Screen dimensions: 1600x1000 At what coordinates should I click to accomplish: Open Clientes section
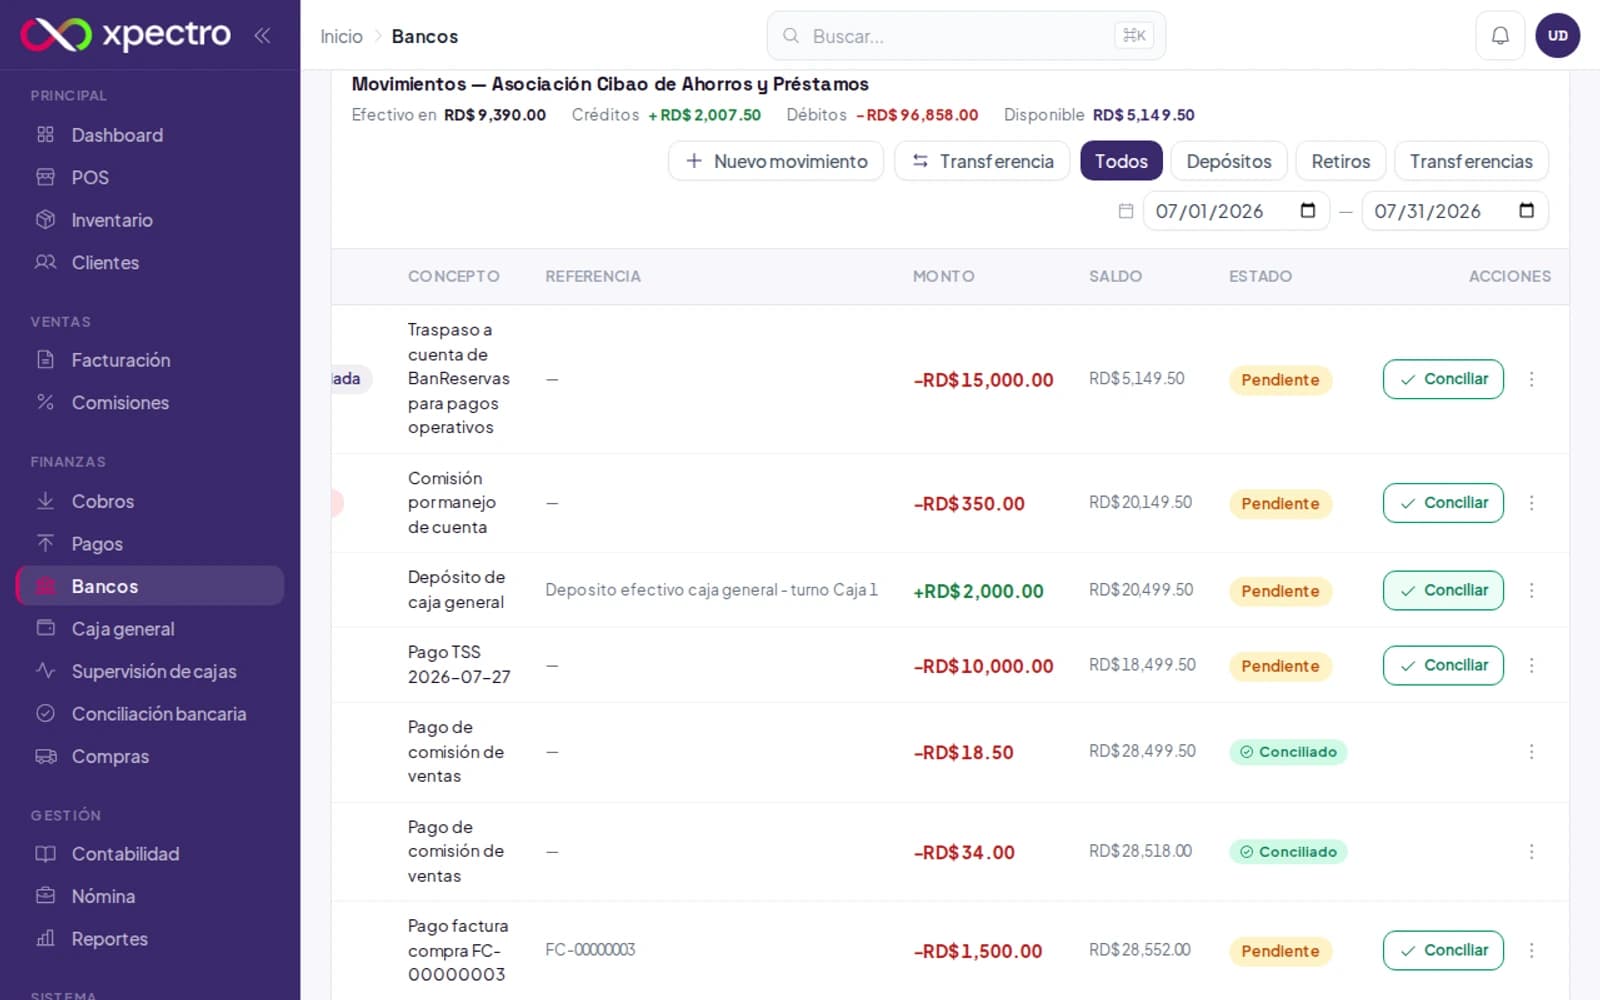150,262
